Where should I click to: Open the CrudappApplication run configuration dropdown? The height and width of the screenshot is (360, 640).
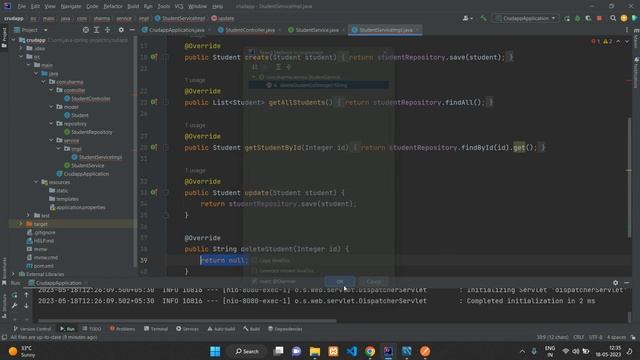[526, 18]
